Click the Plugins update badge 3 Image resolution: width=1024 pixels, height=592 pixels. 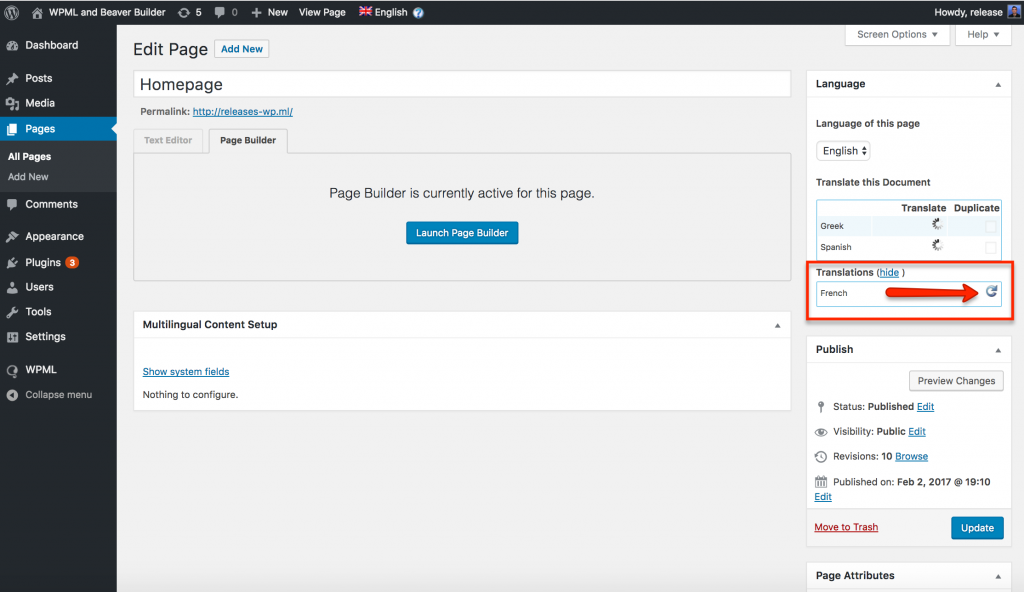72,263
